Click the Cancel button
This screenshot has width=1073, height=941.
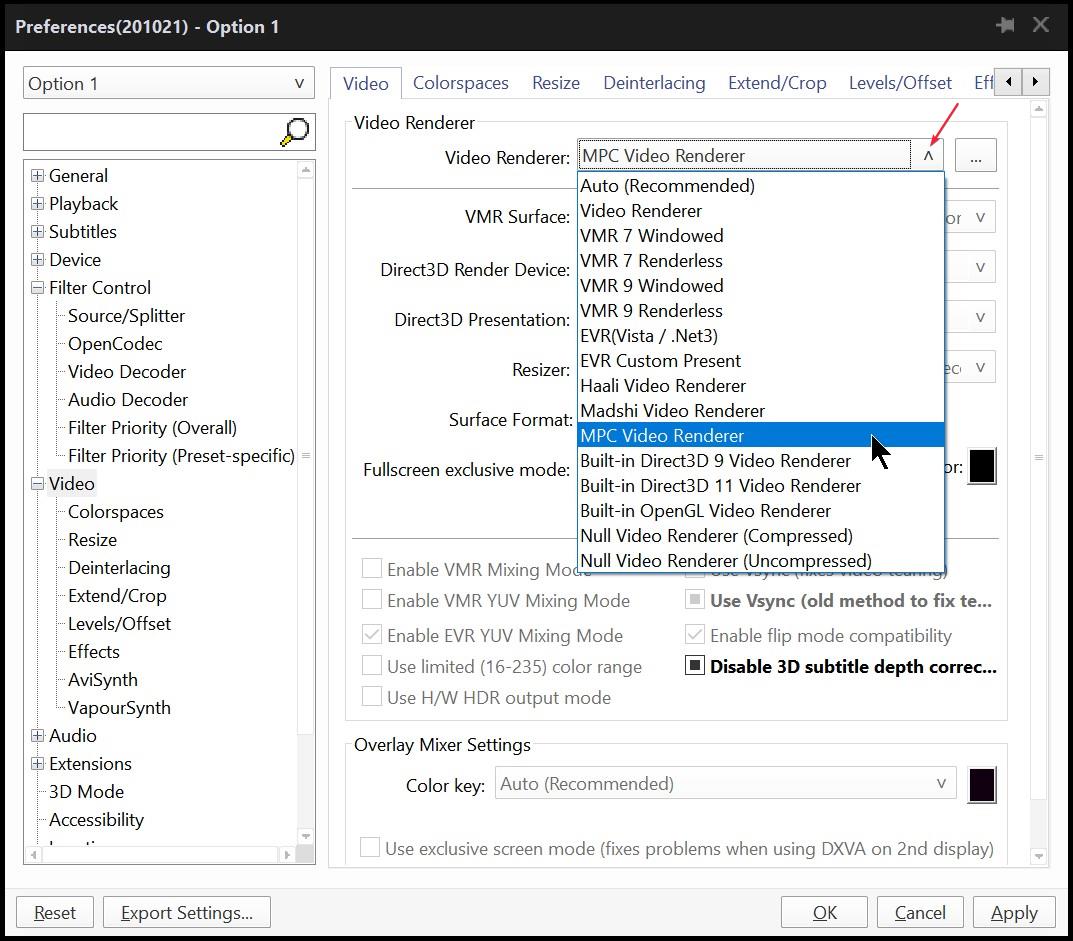click(920, 912)
